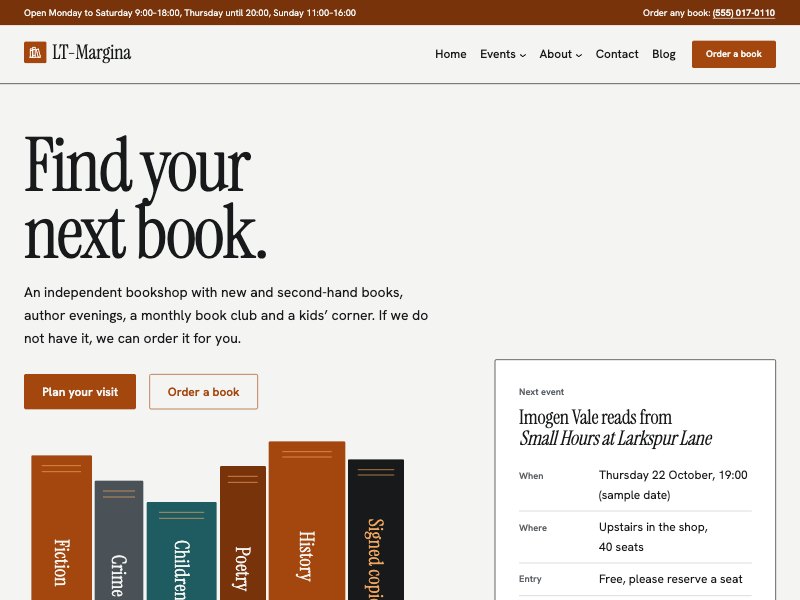Select the History book spine
This screenshot has height=600, width=800.
tap(307, 520)
